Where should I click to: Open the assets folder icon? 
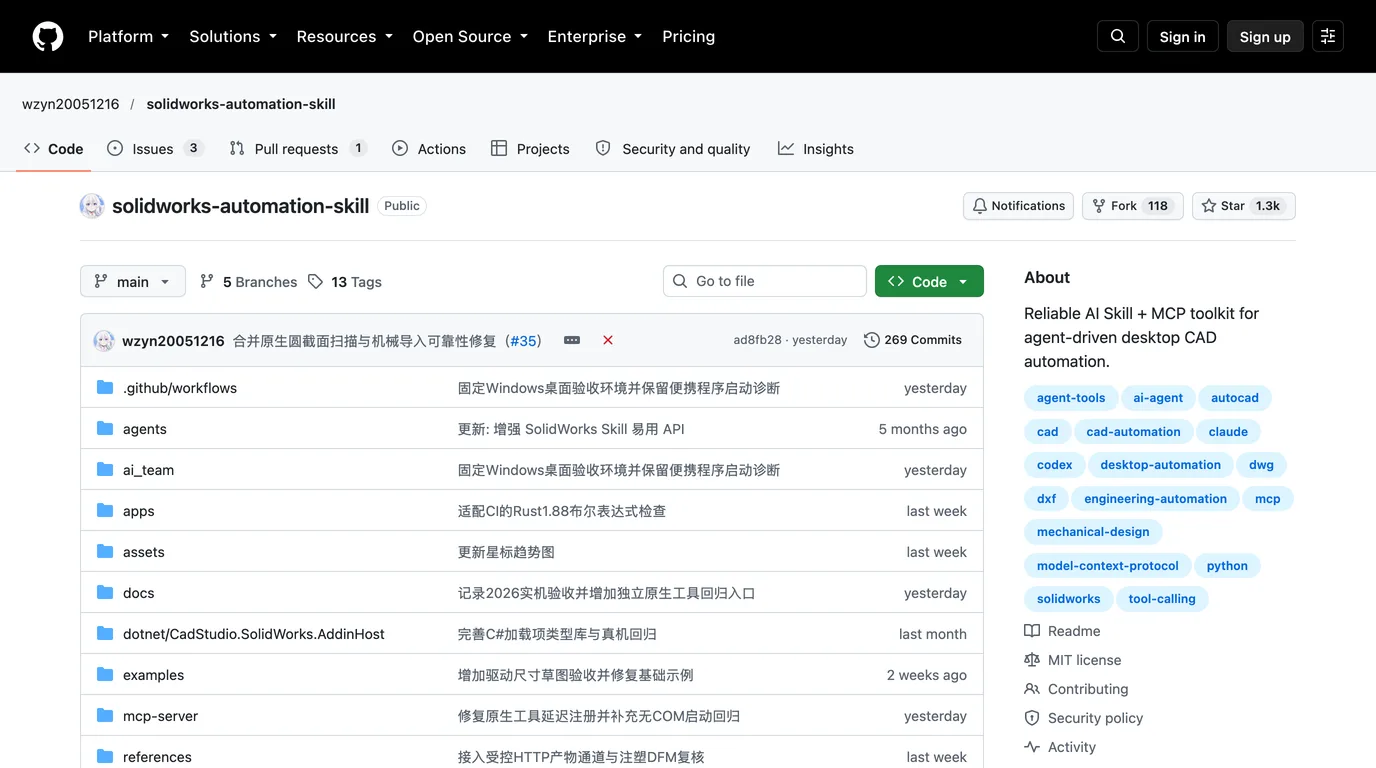point(105,552)
